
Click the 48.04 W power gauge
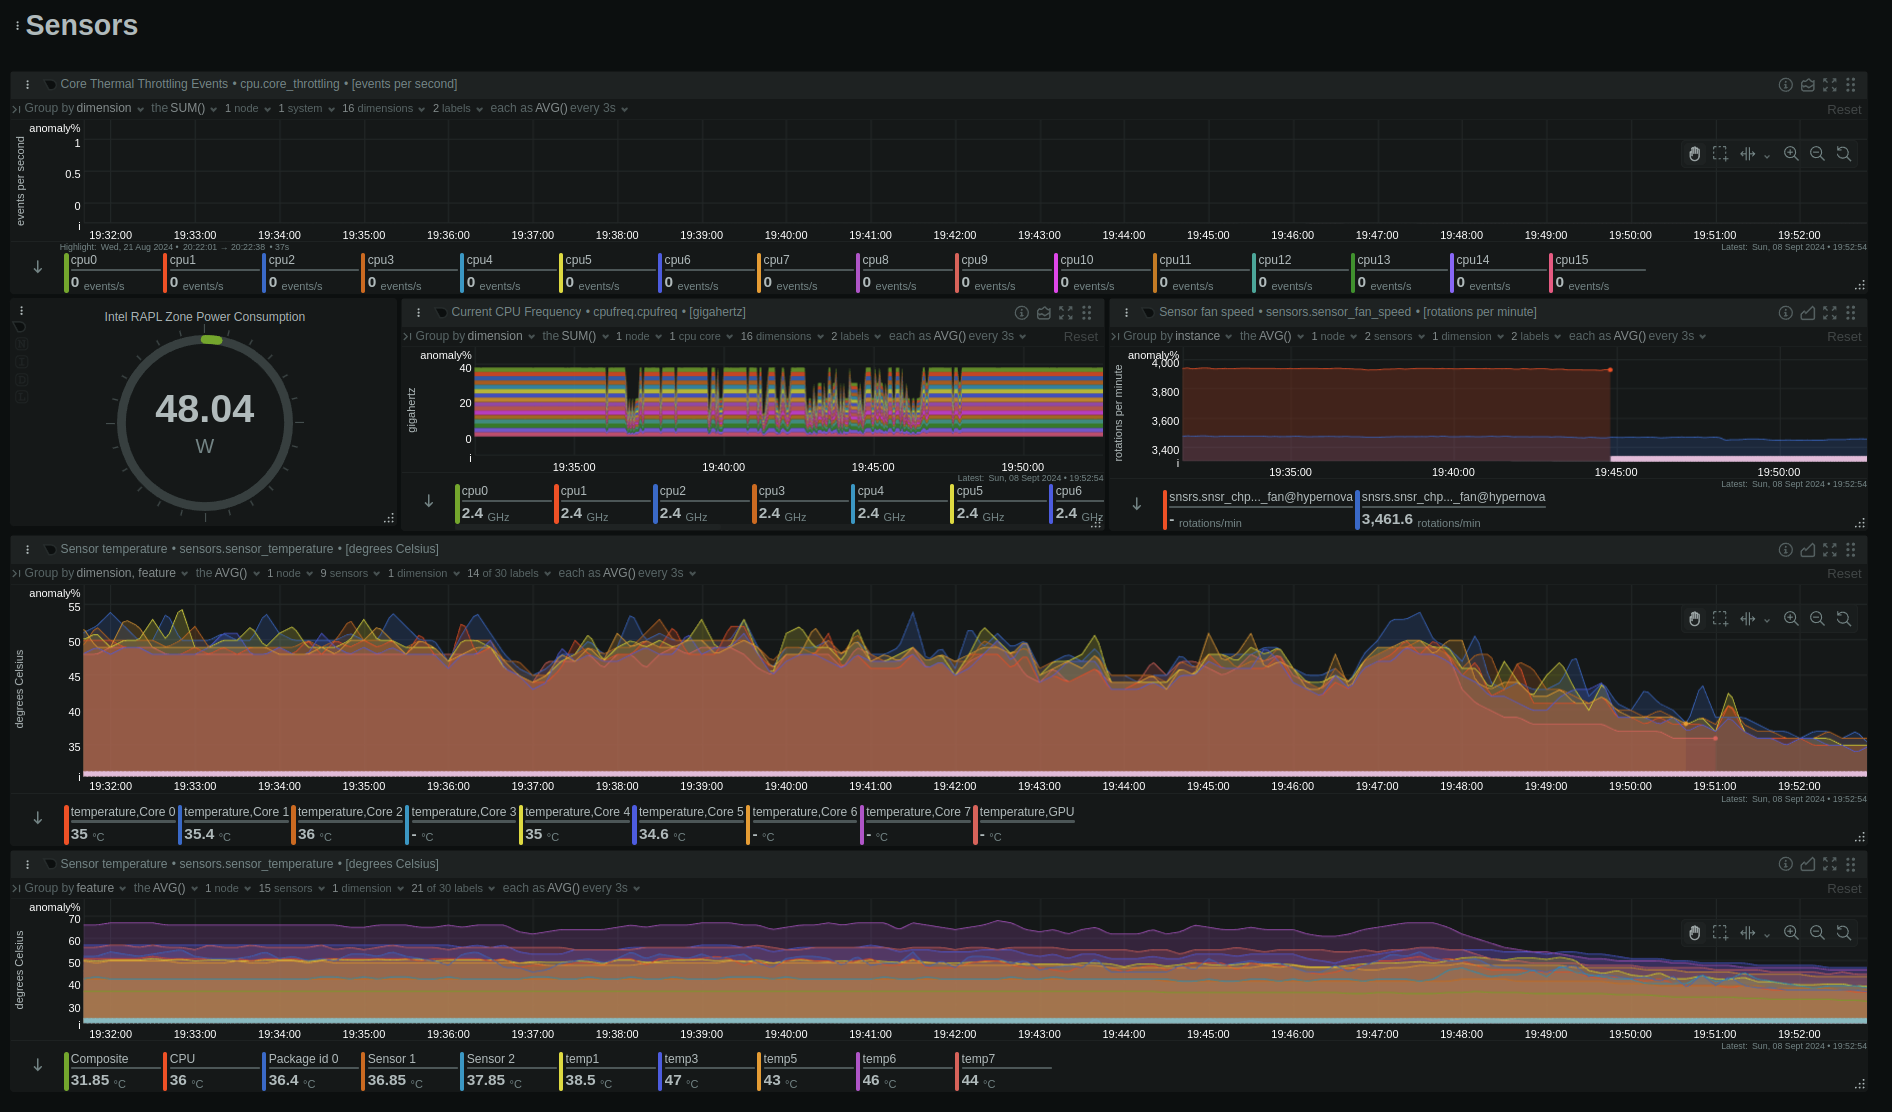[x=205, y=423]
